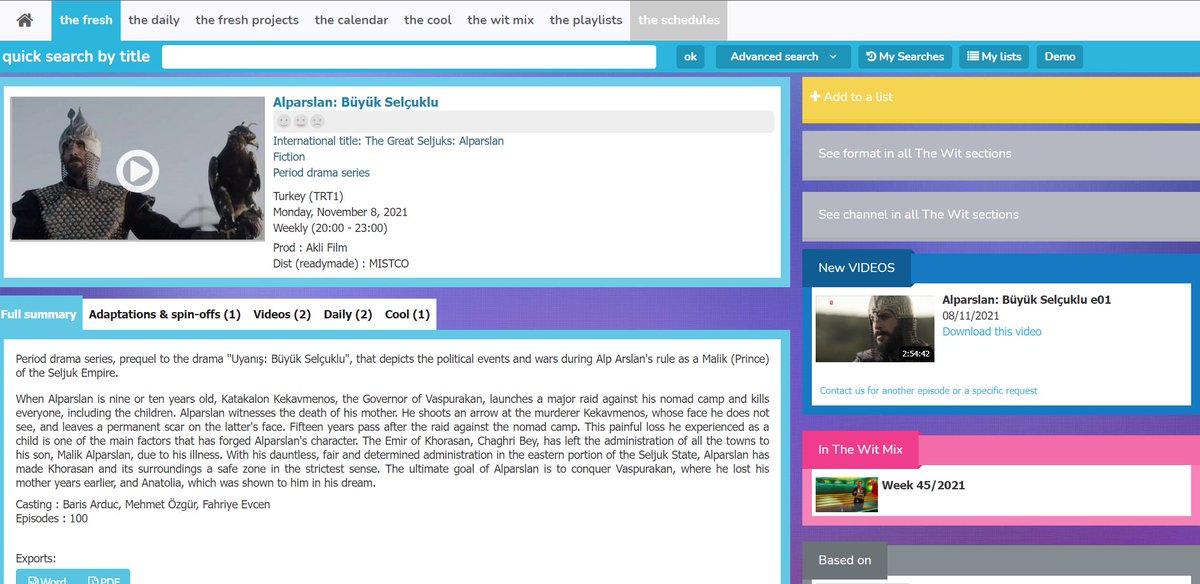Viewport: 1200px width, 584px height.
Task: Click Dist (readymade) : MISTCO text
Action: [341, 264]
